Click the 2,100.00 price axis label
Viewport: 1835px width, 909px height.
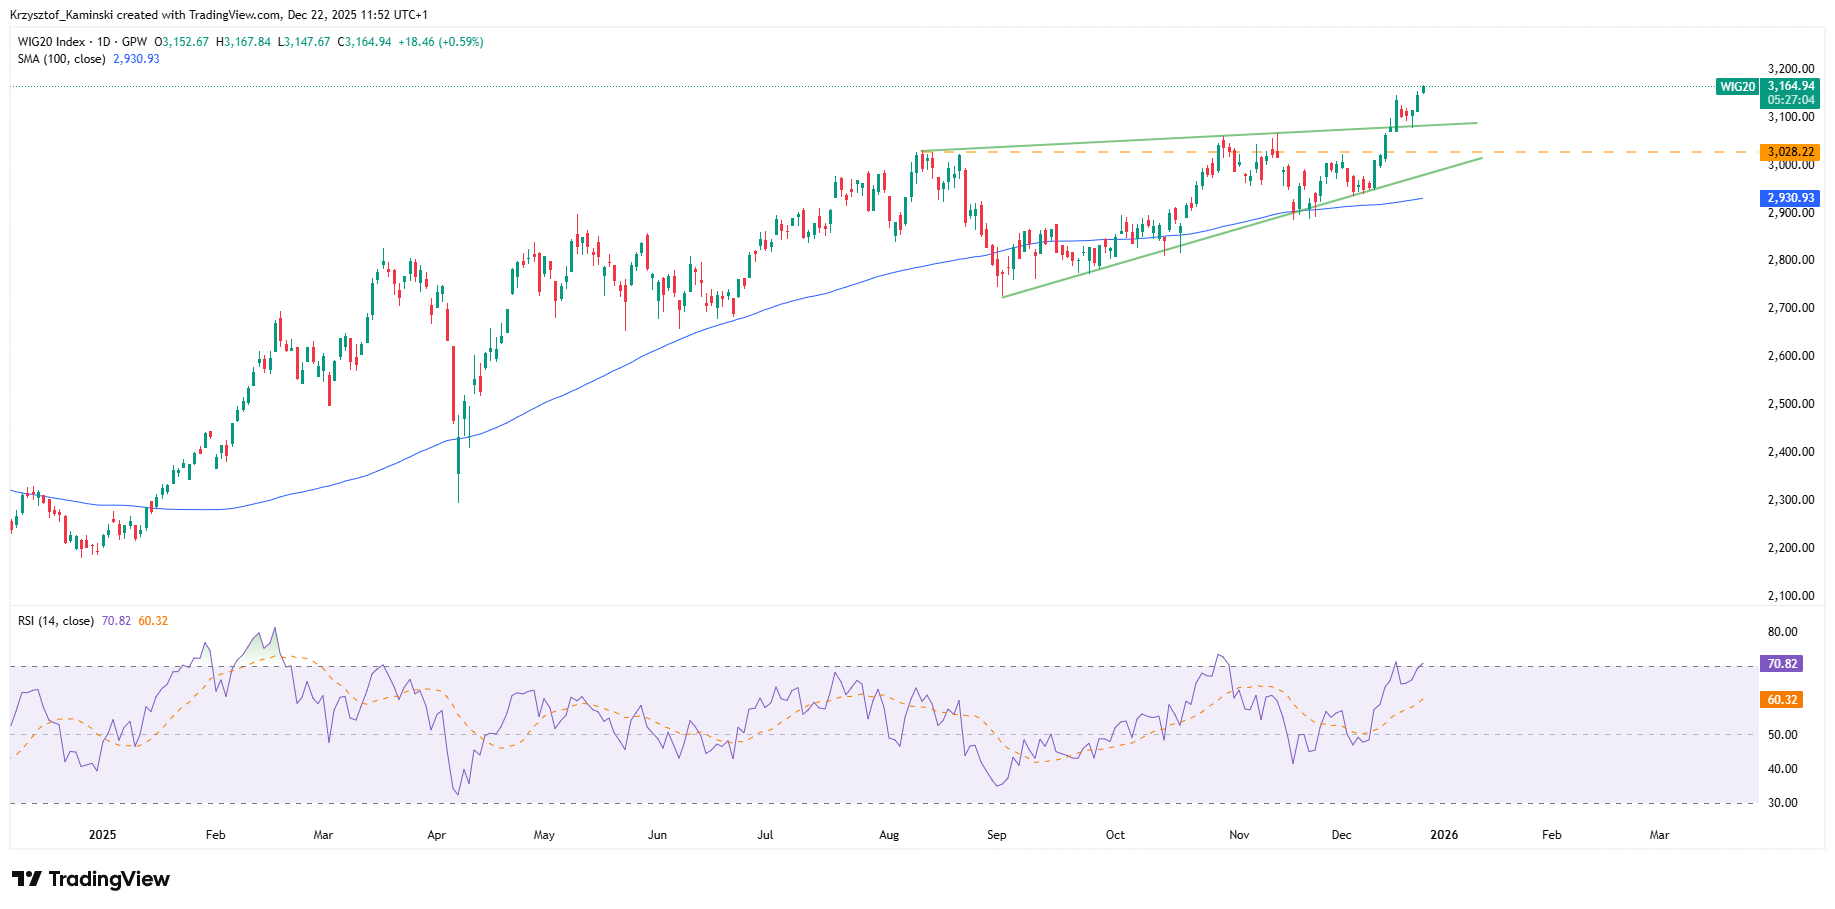1790,596
